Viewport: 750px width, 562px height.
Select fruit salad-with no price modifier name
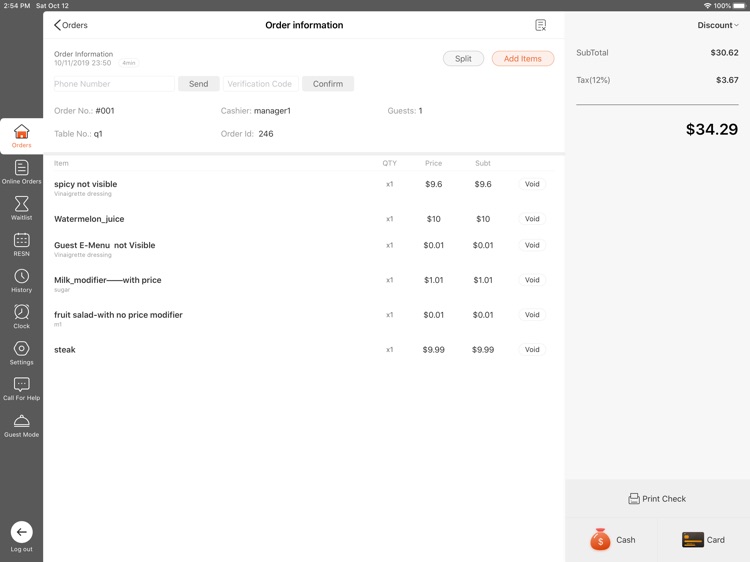click(118, 315)
